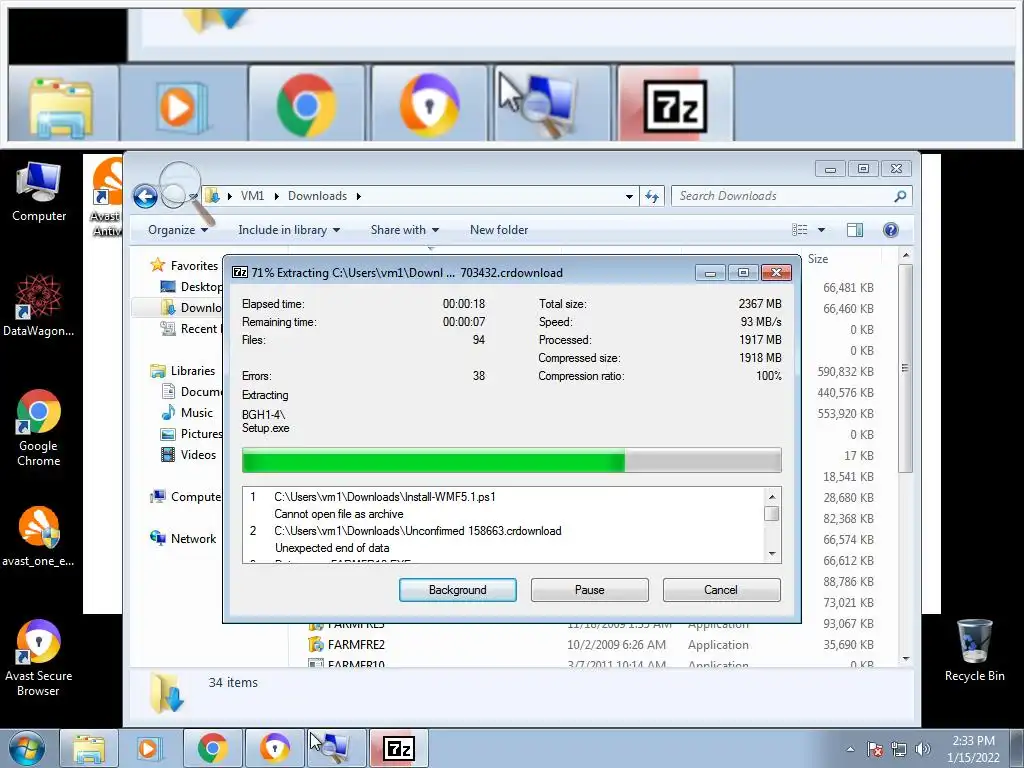
Task: Cancel the 7-Zip extraction
Action: coord(721,590)
